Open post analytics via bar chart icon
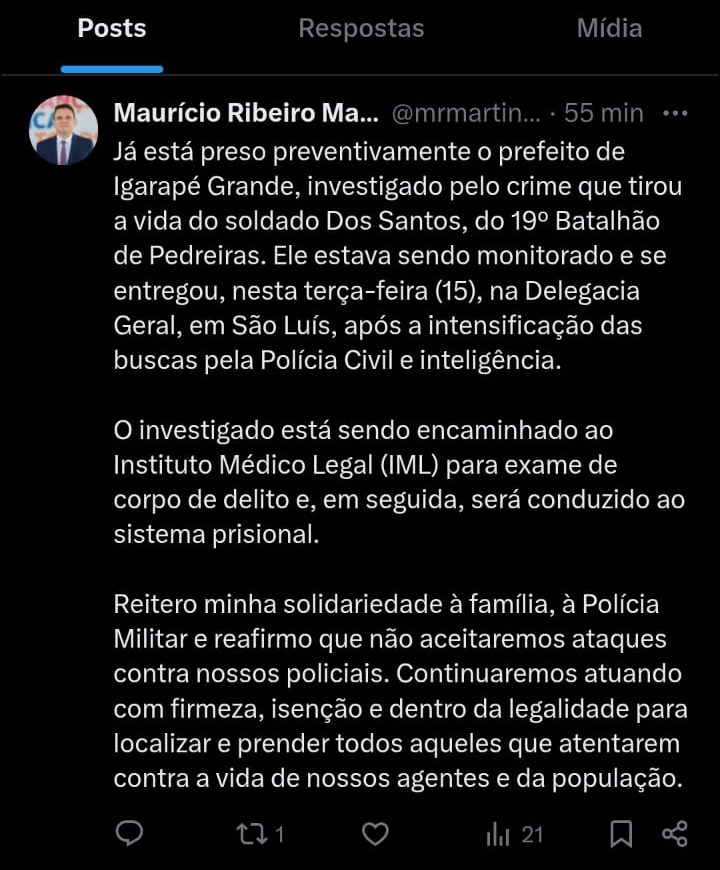 pos(498,833)
